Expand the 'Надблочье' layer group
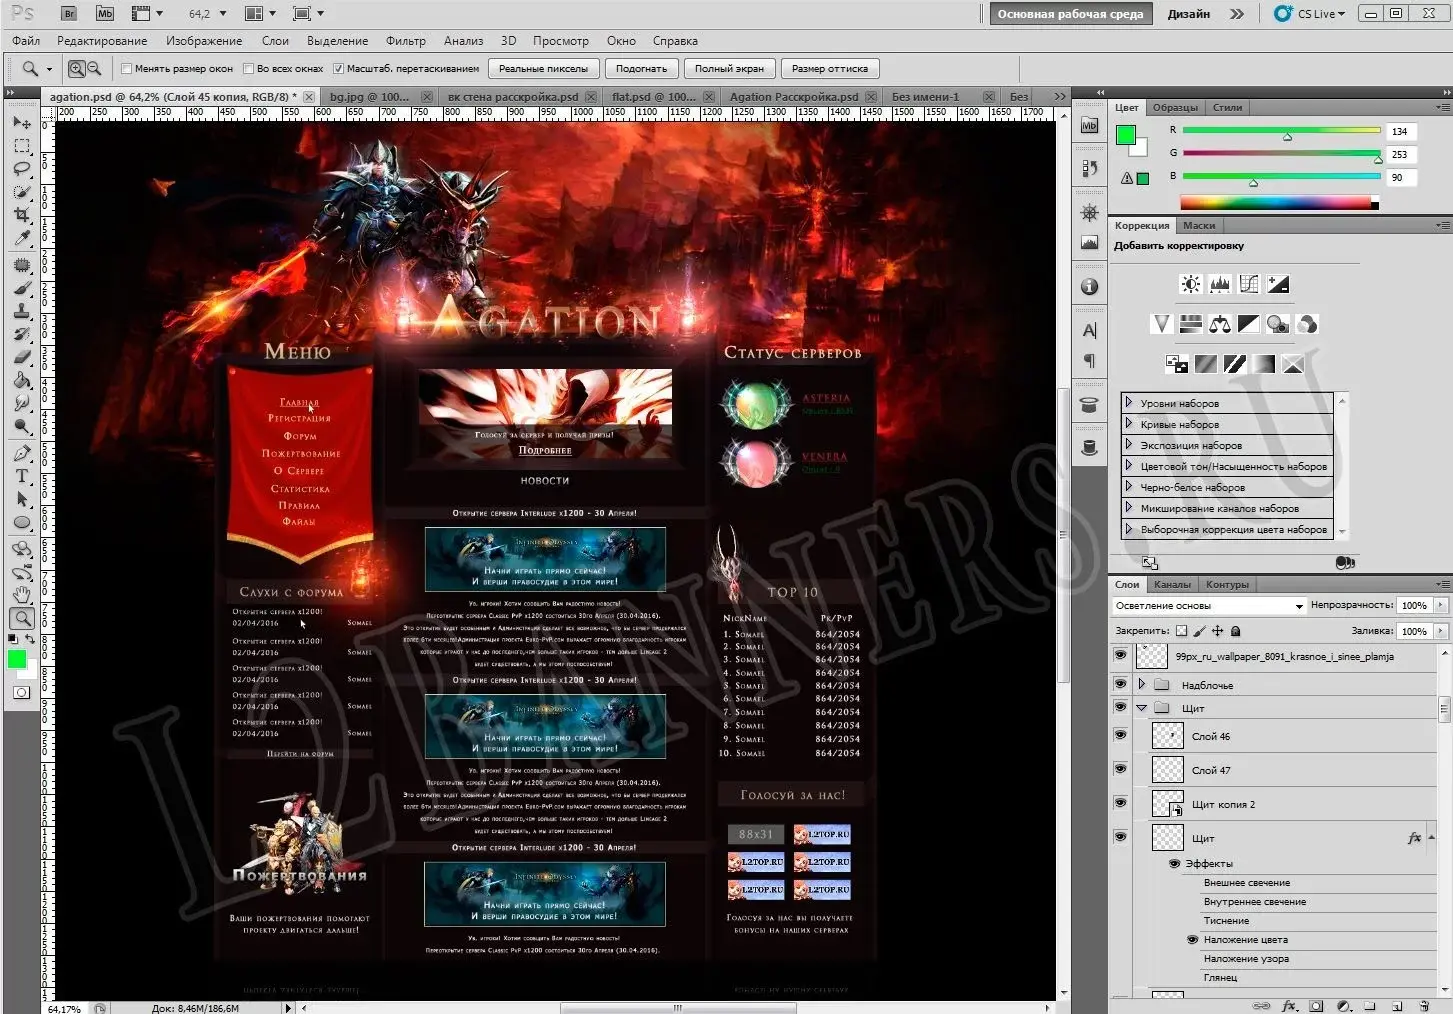Image resolution: width=1453 pixels, height=1014 pixels. [x=1142, y=684]
